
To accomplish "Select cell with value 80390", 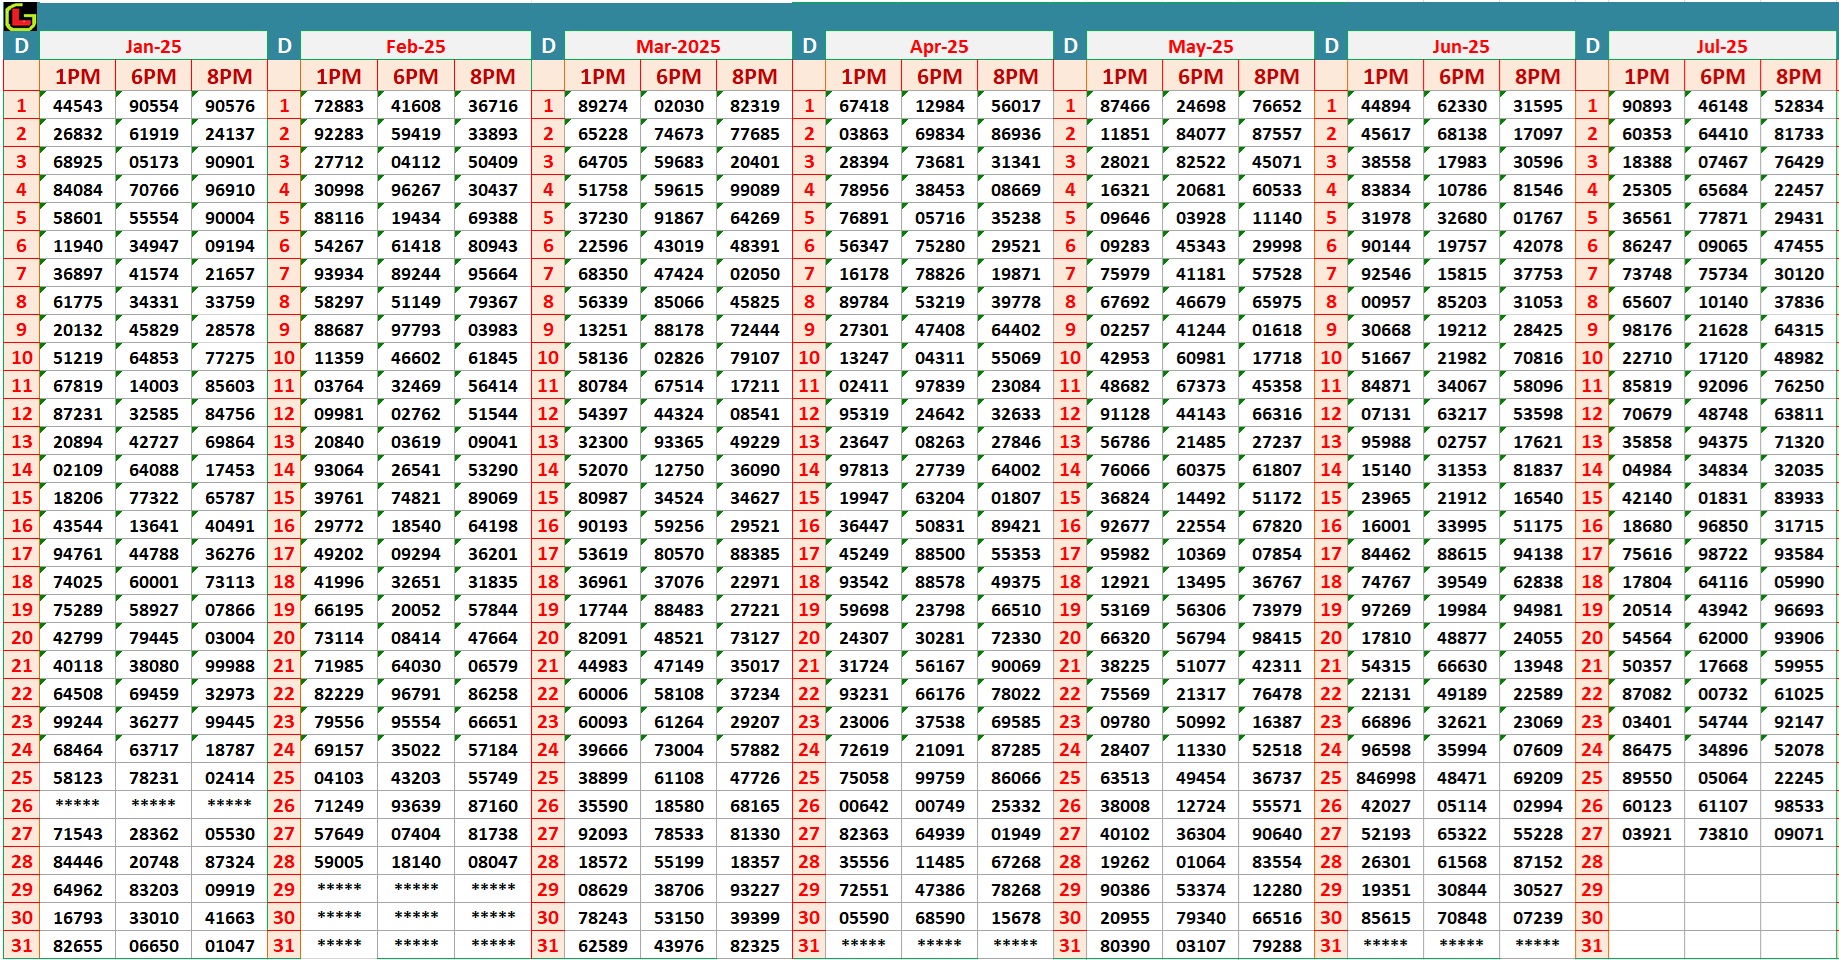I will (x=1125, y=946).
